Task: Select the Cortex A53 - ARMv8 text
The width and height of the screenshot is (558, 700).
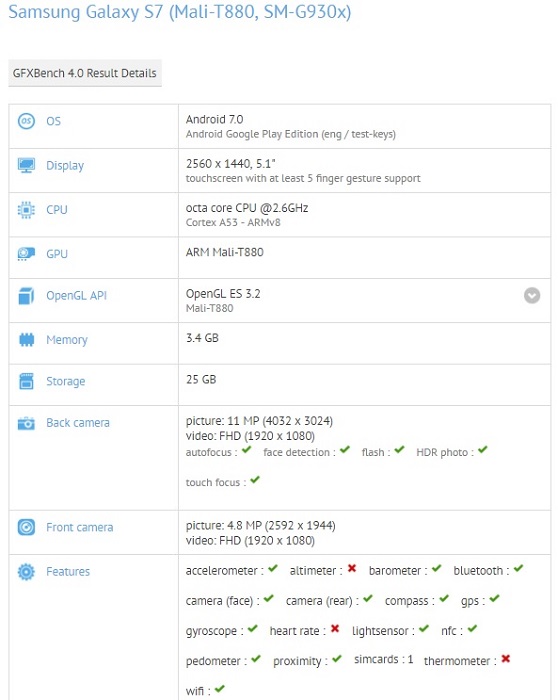Action: coord(233,222)
